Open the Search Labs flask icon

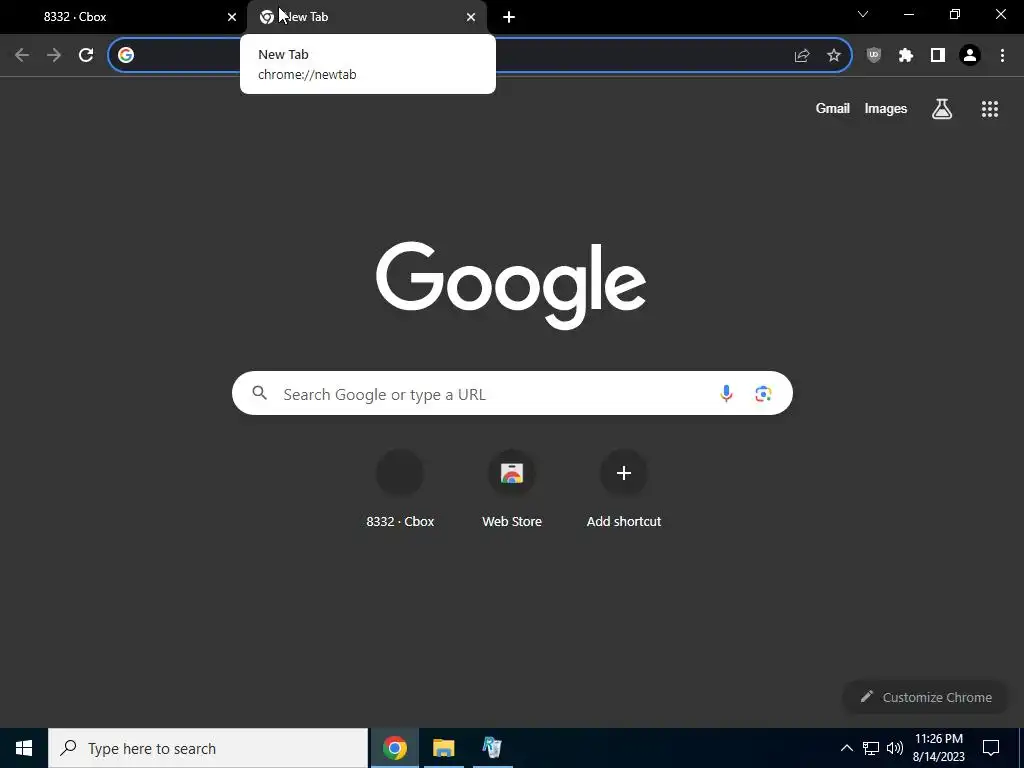[942, 108]
